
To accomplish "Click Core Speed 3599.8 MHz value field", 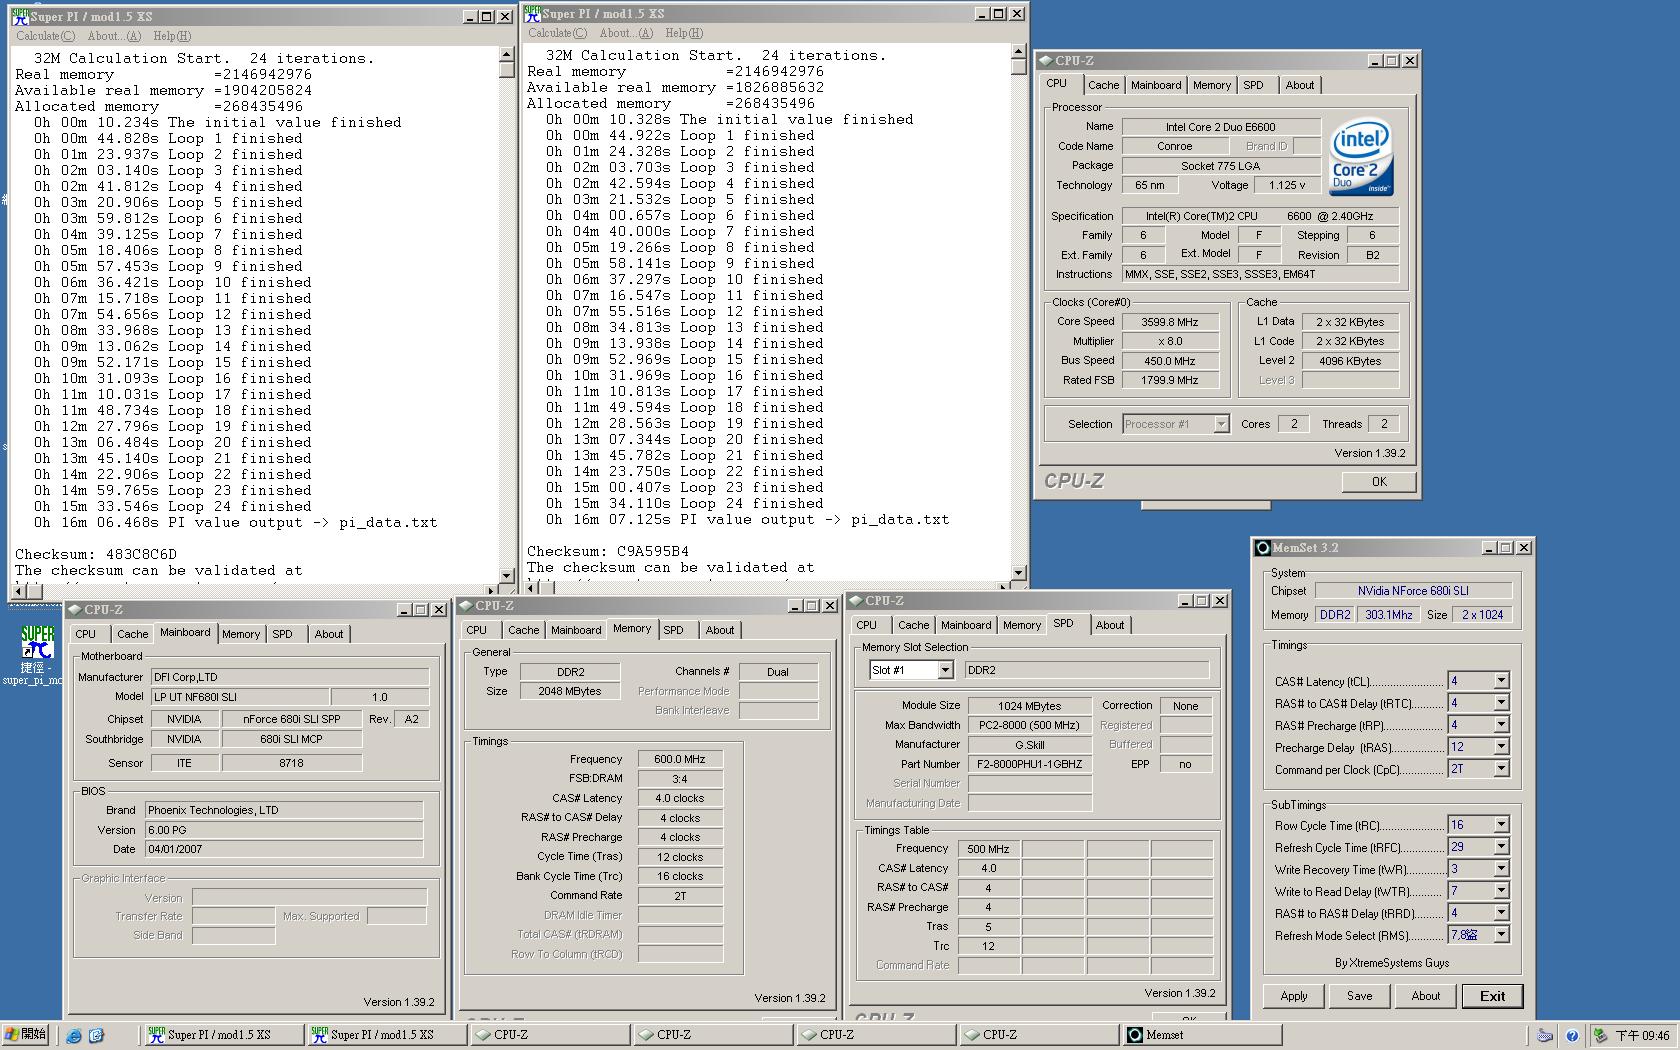I will 1170,322.
